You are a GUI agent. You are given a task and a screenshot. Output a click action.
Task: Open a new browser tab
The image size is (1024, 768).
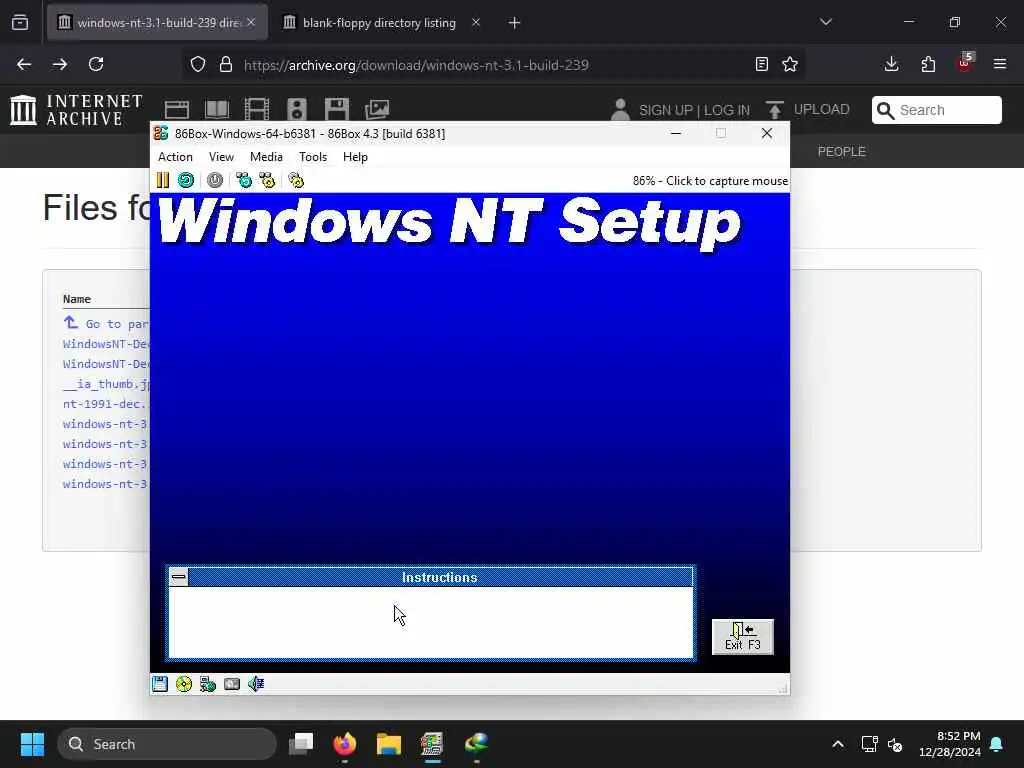pos(515,23)
